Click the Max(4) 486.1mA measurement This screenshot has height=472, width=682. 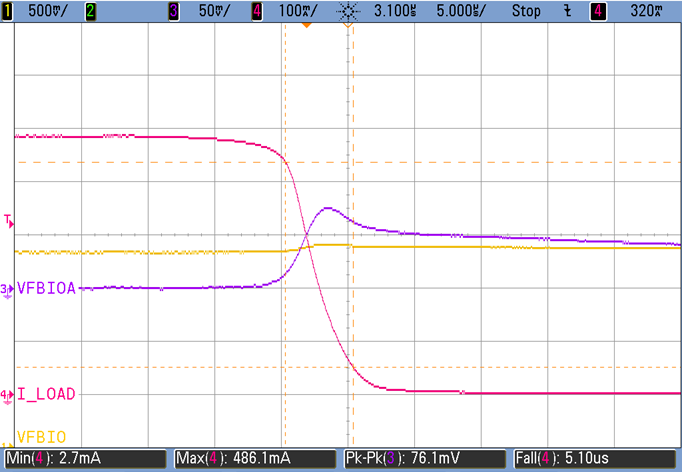[x=255, y=458]
